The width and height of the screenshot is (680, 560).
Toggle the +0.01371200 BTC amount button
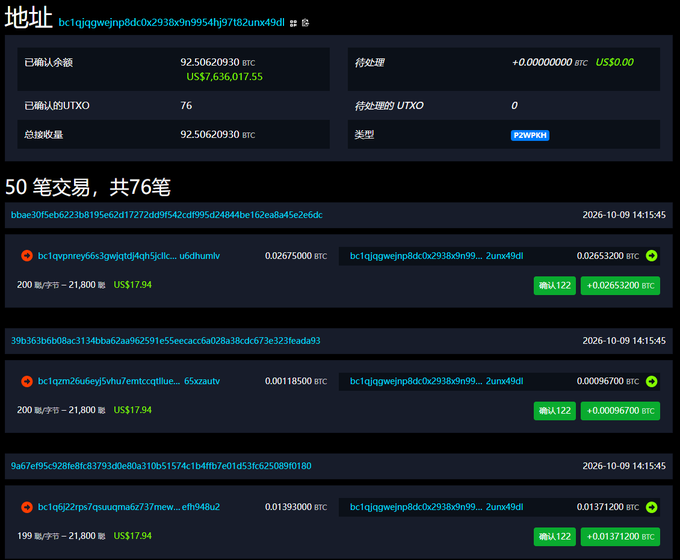coord(620,537)
